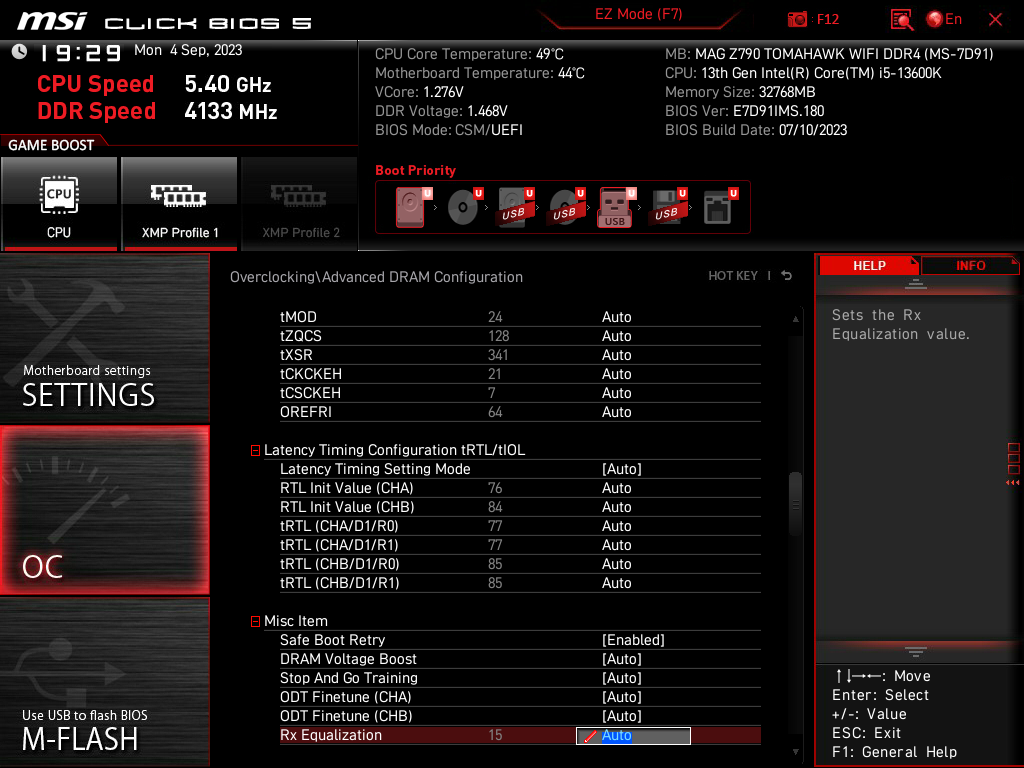The width and height of the screenshot is (1024, 768).
Task: Select the tRTL (CHB/D1/R1) row
Action: 520,583
